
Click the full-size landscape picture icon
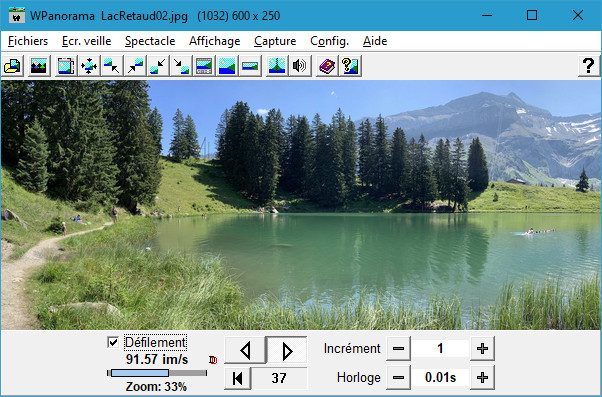pos(227,66)
